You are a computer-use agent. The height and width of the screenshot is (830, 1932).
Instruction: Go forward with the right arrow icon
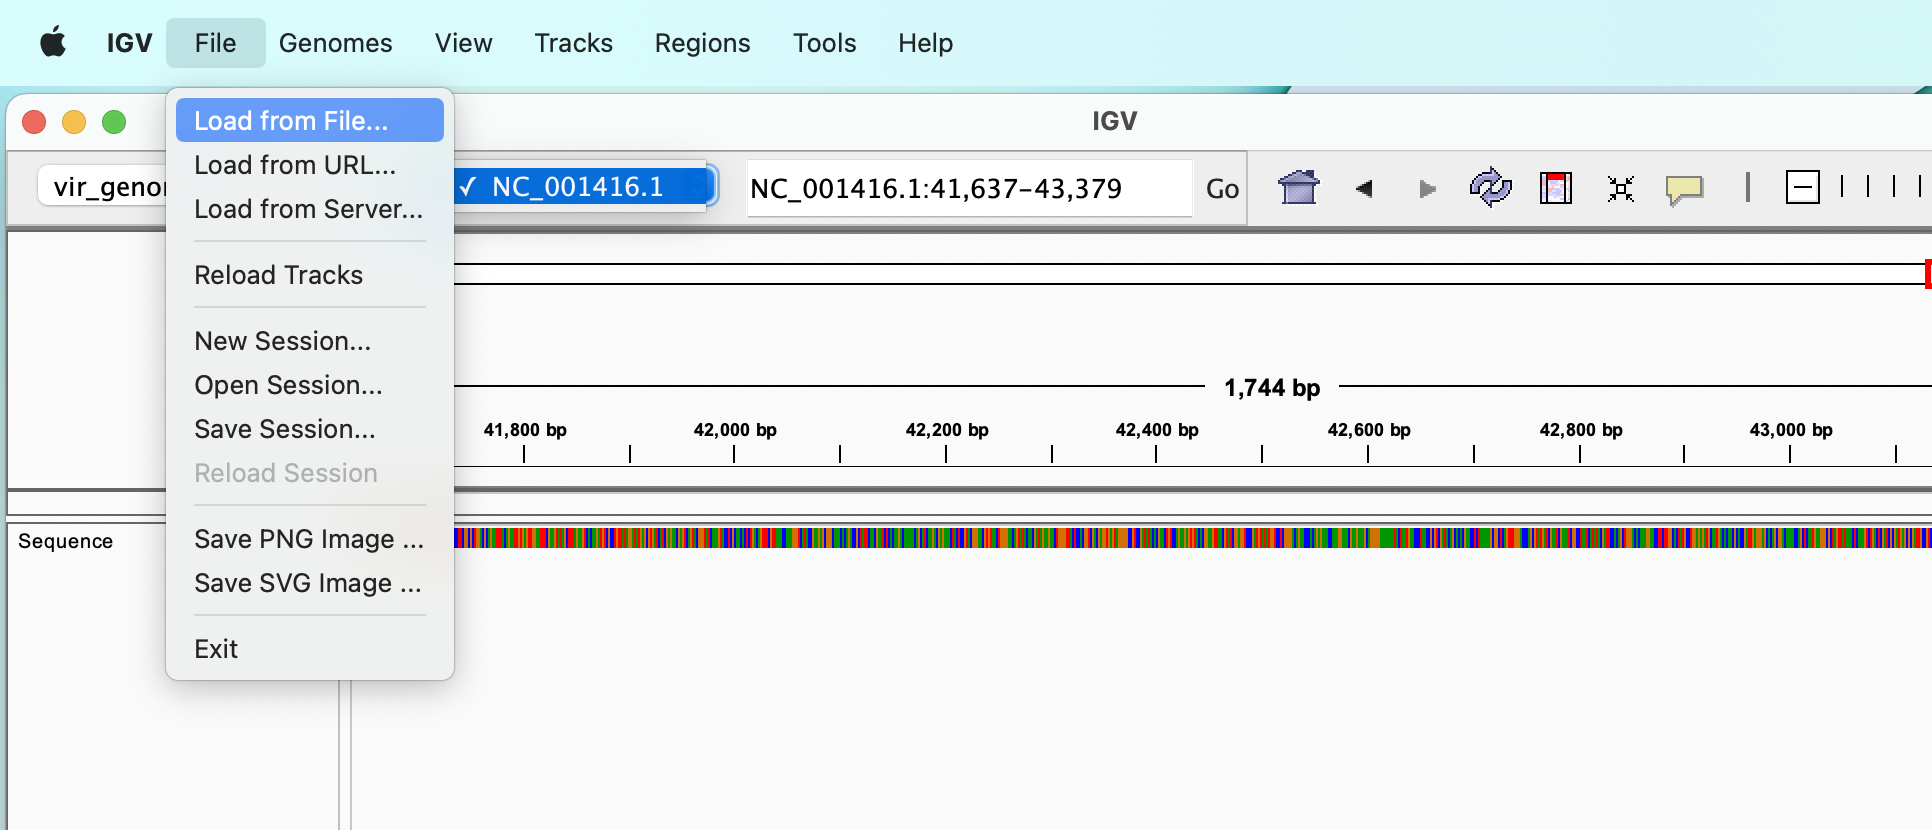1427,188
